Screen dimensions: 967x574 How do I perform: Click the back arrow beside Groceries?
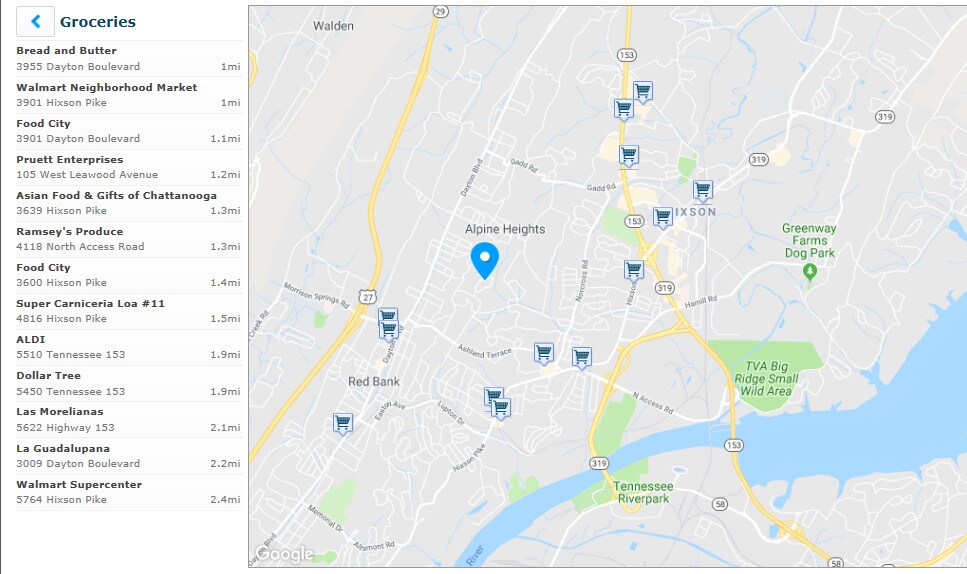click(x=35, y=22)
